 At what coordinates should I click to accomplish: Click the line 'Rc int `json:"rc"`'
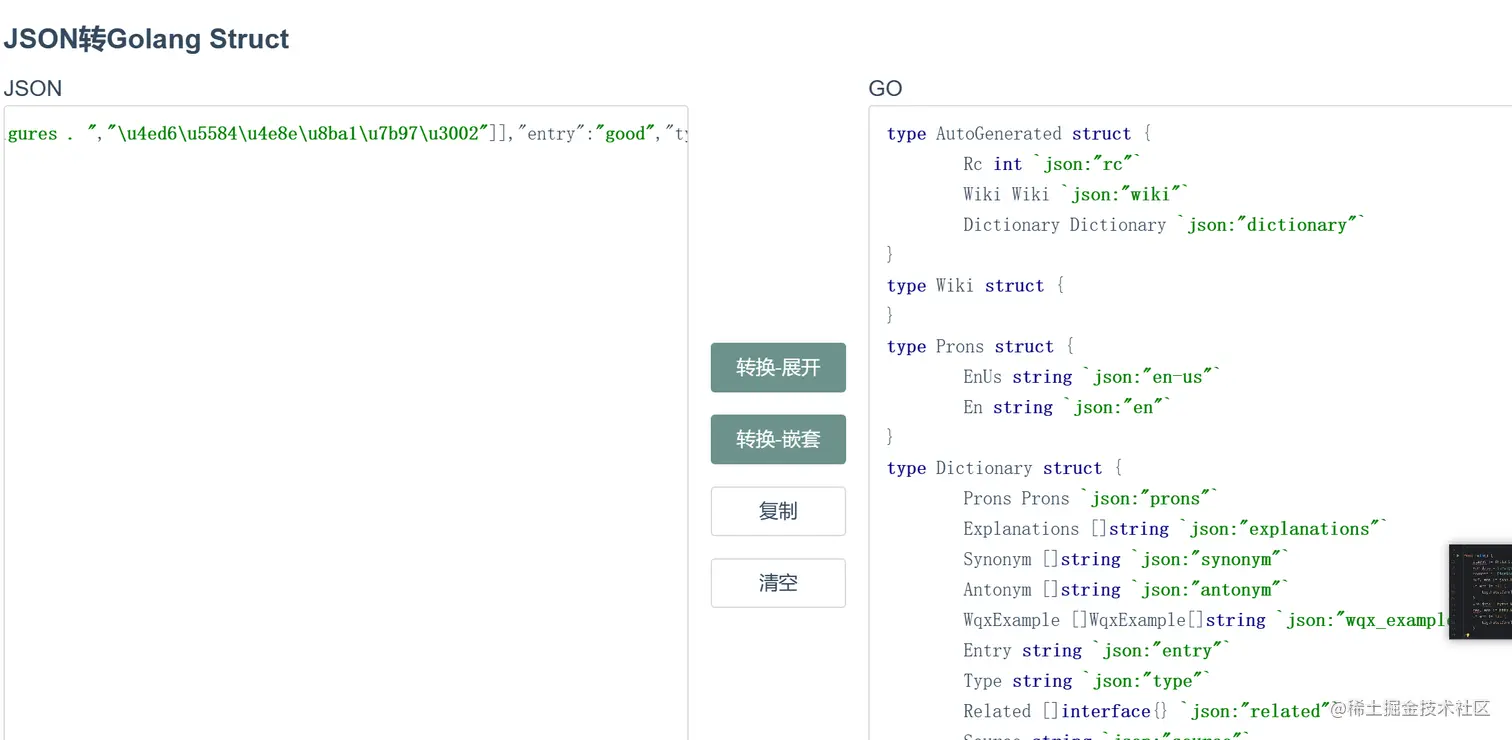(x=1052, y=164)
